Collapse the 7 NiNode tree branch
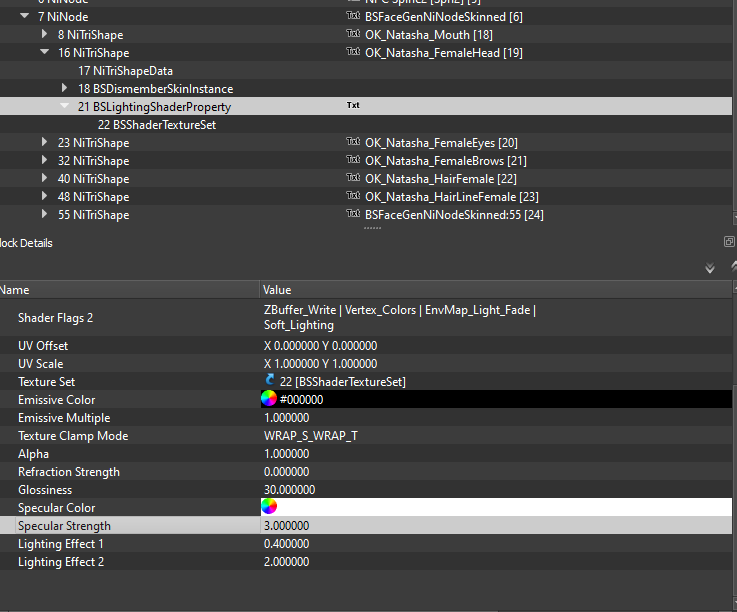The width and height of the screenshot is (737, 612). point(24,16)
